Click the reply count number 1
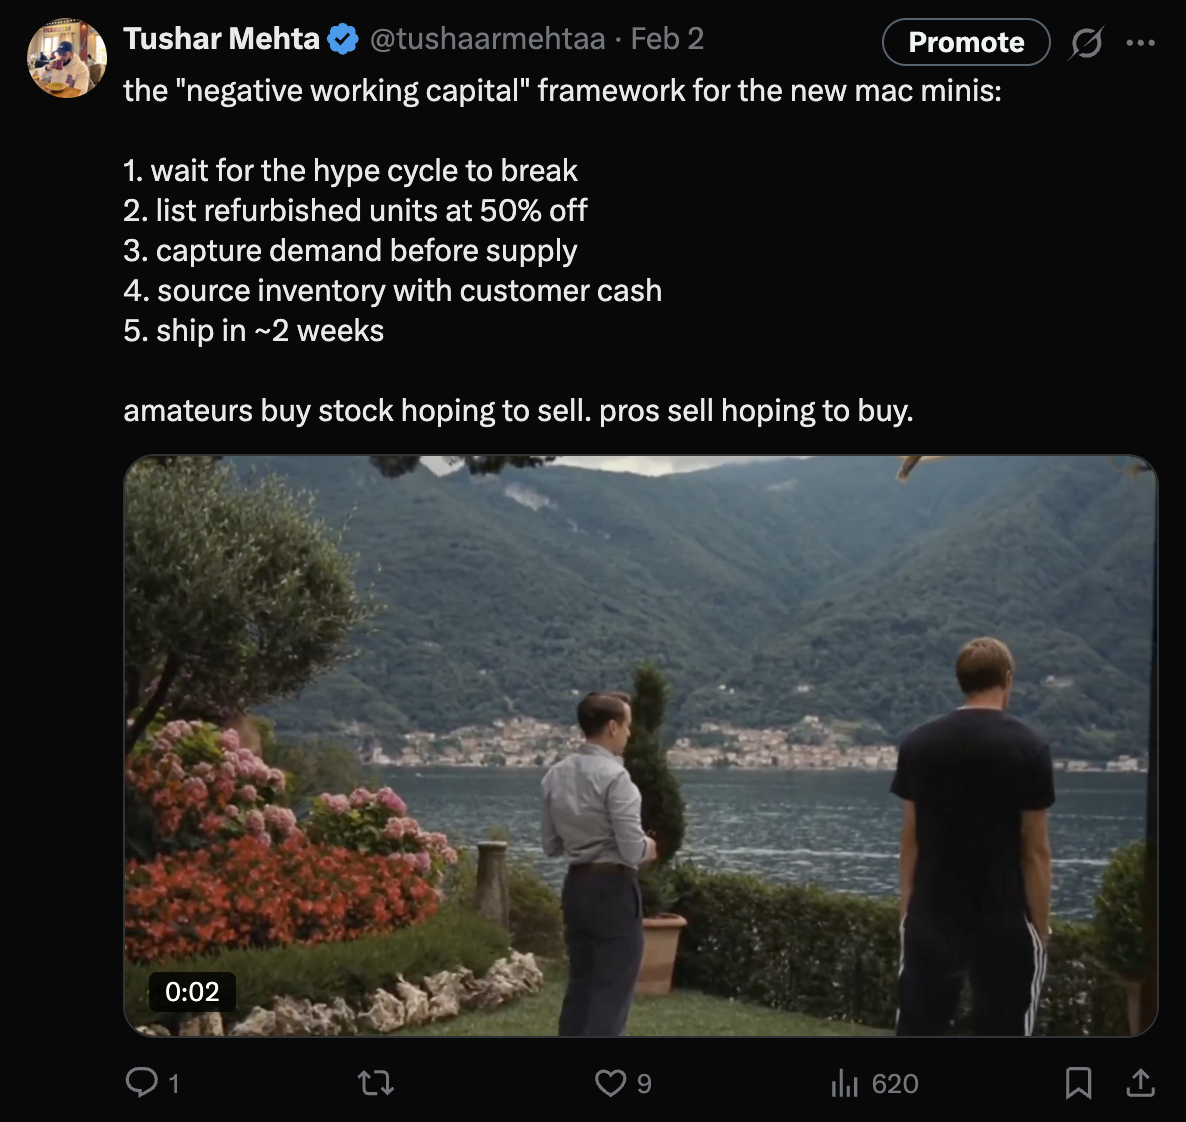Screen dimensions: 1186x1122 tap(174, 1083)
